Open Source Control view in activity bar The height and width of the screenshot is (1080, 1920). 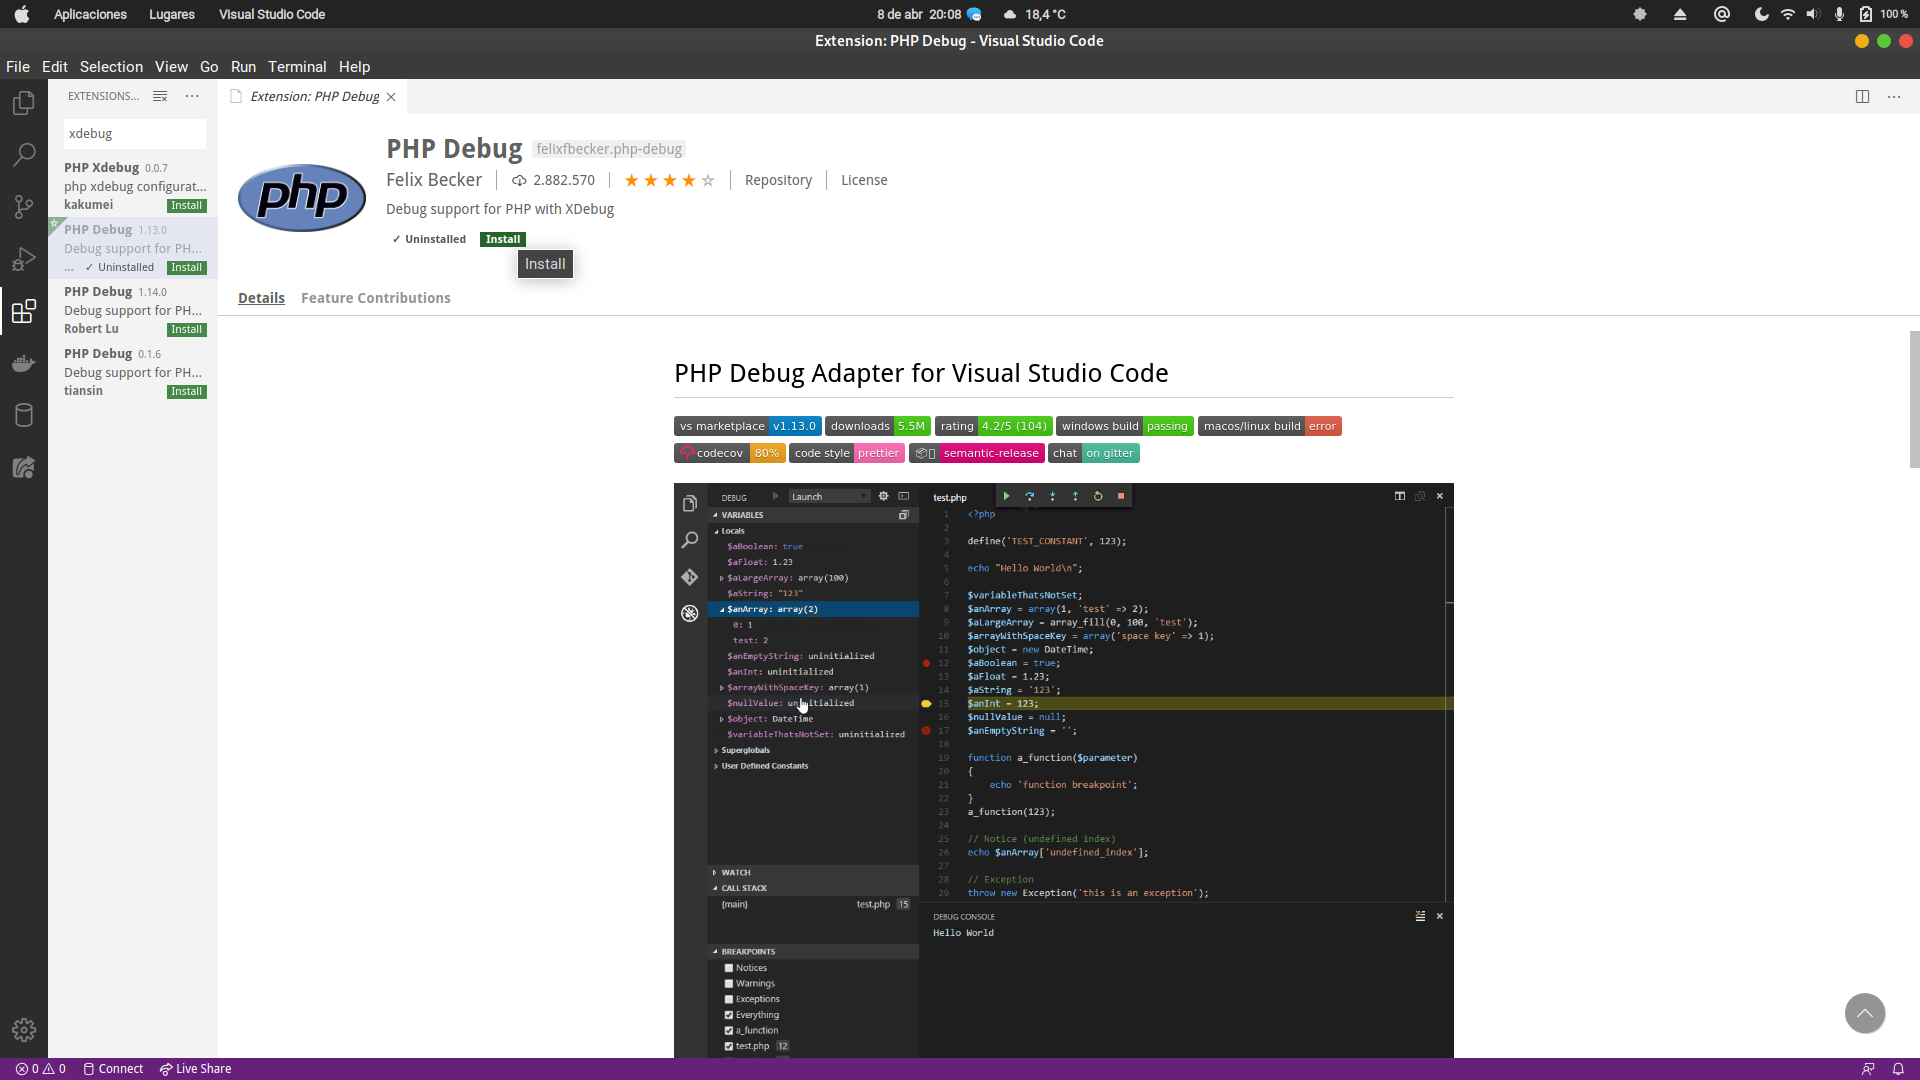click(24, 207)
